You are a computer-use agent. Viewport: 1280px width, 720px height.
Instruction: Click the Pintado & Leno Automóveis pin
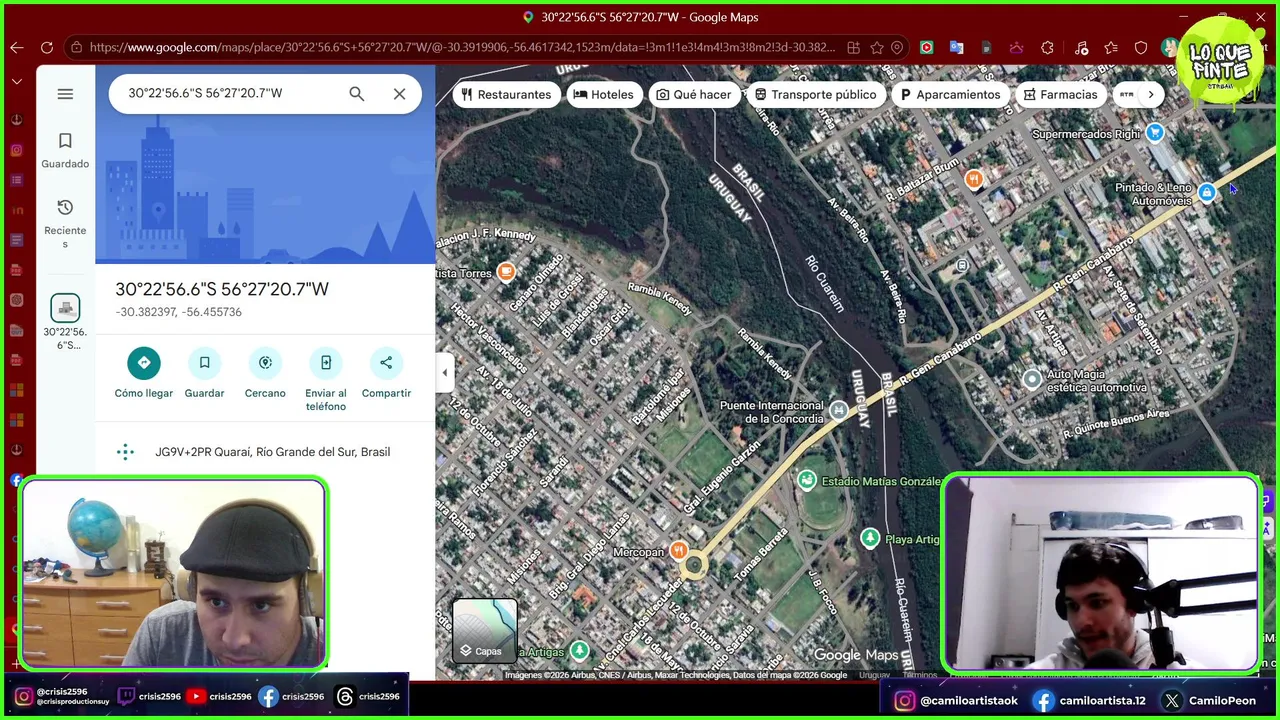pyautogui.click(x=1207, y=192)
